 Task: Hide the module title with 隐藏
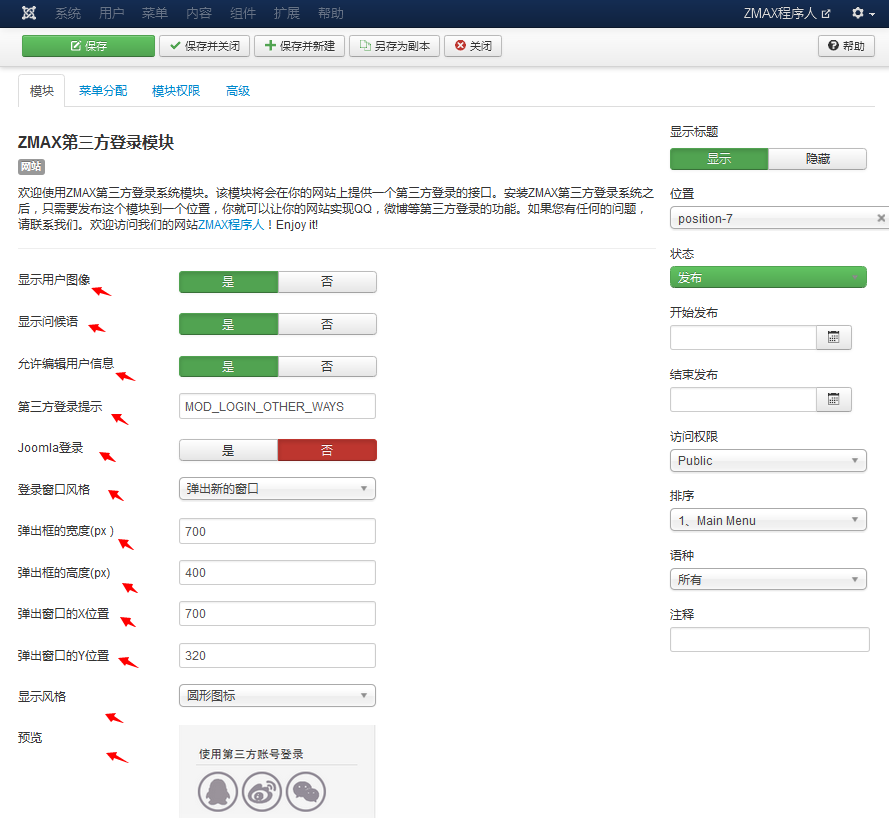click(817, 159)
